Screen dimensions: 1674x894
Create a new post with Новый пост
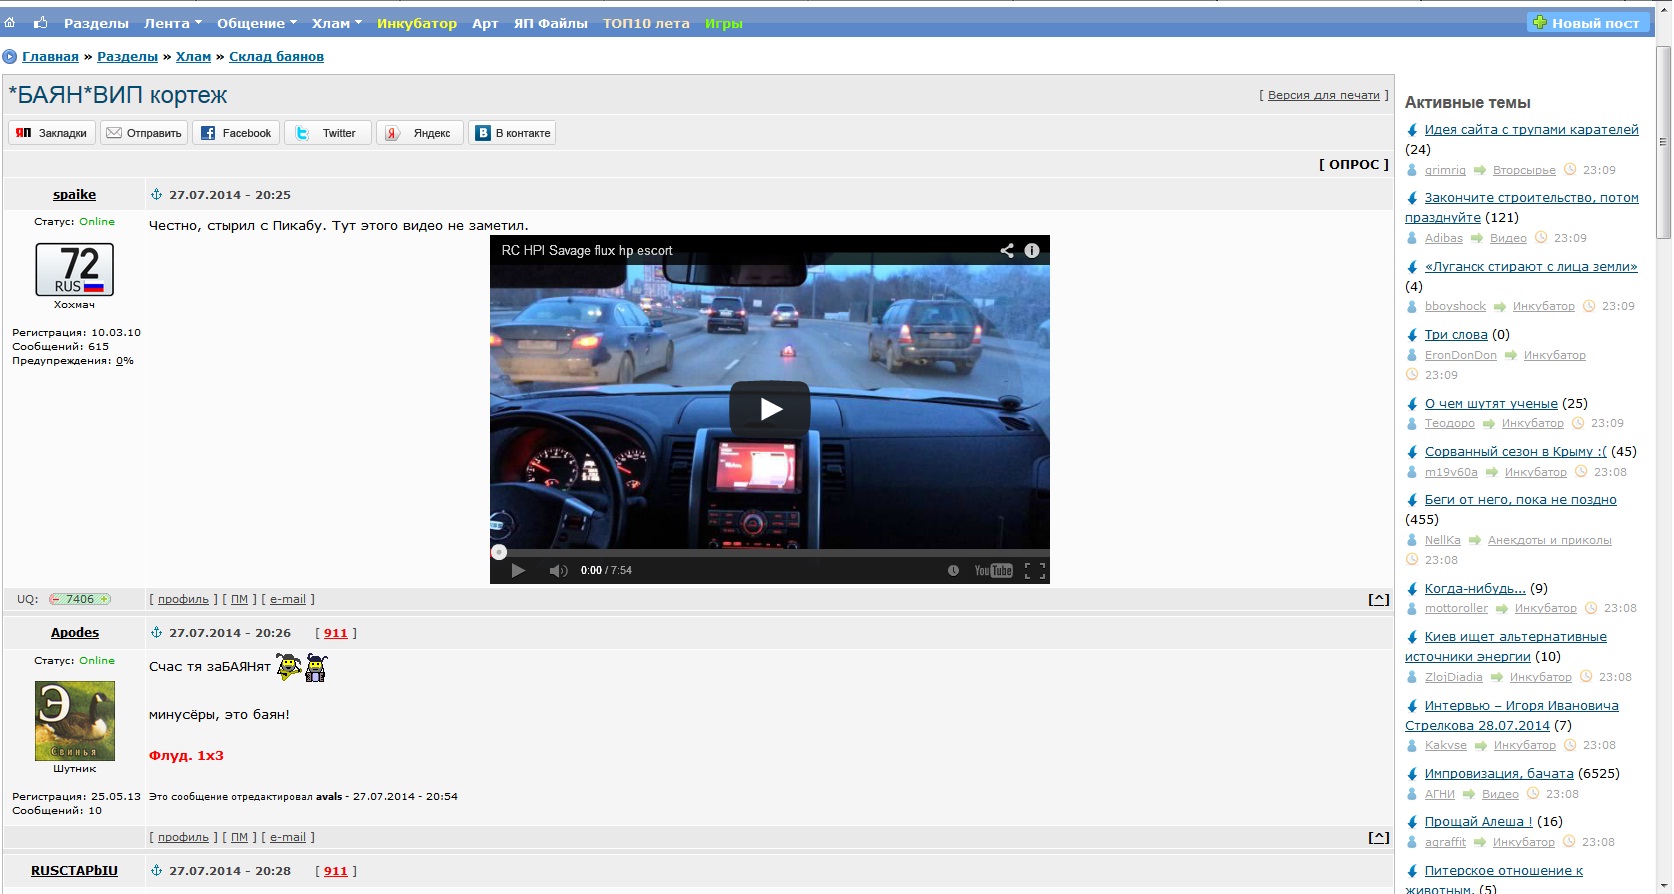click(1587, 23)
